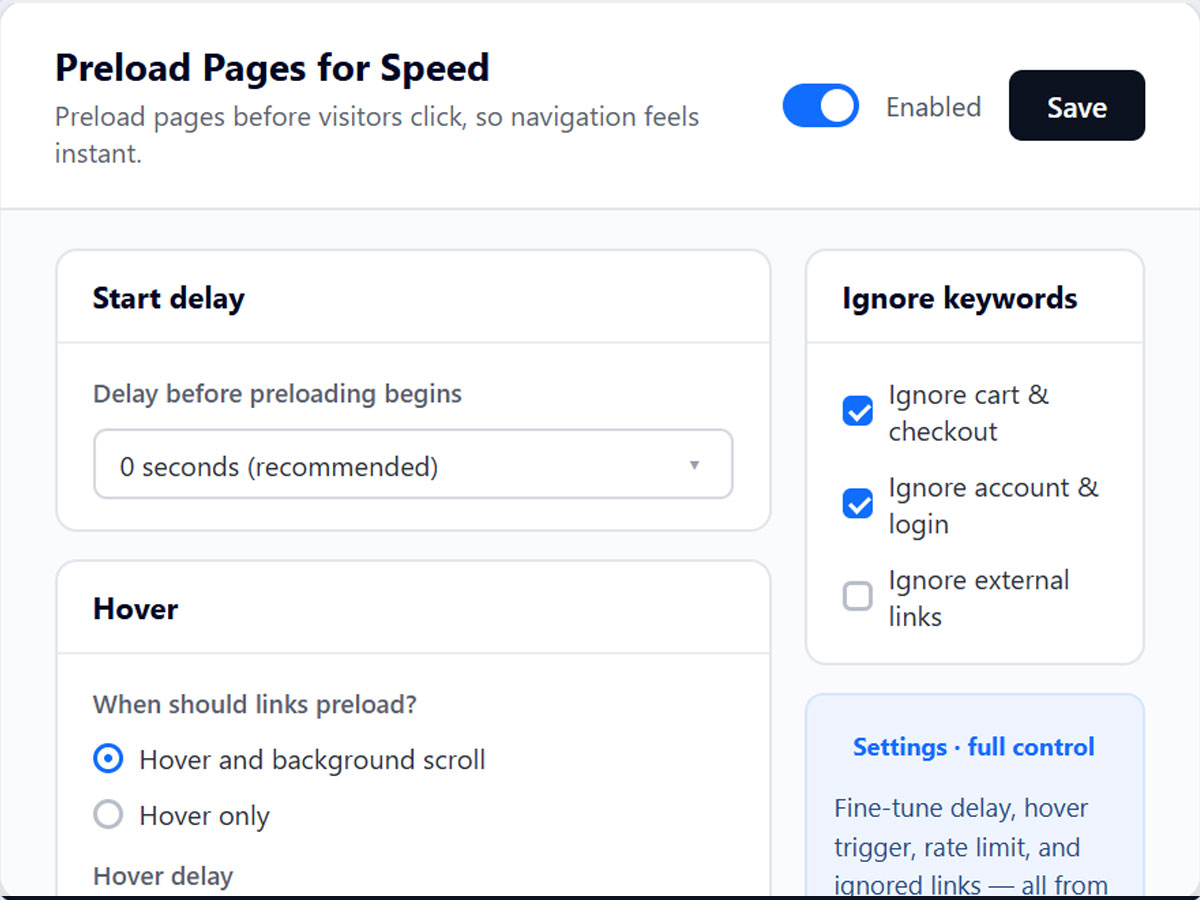Click the "Enabled" text beside the switch
The image size is (1200, 900).
933,107
